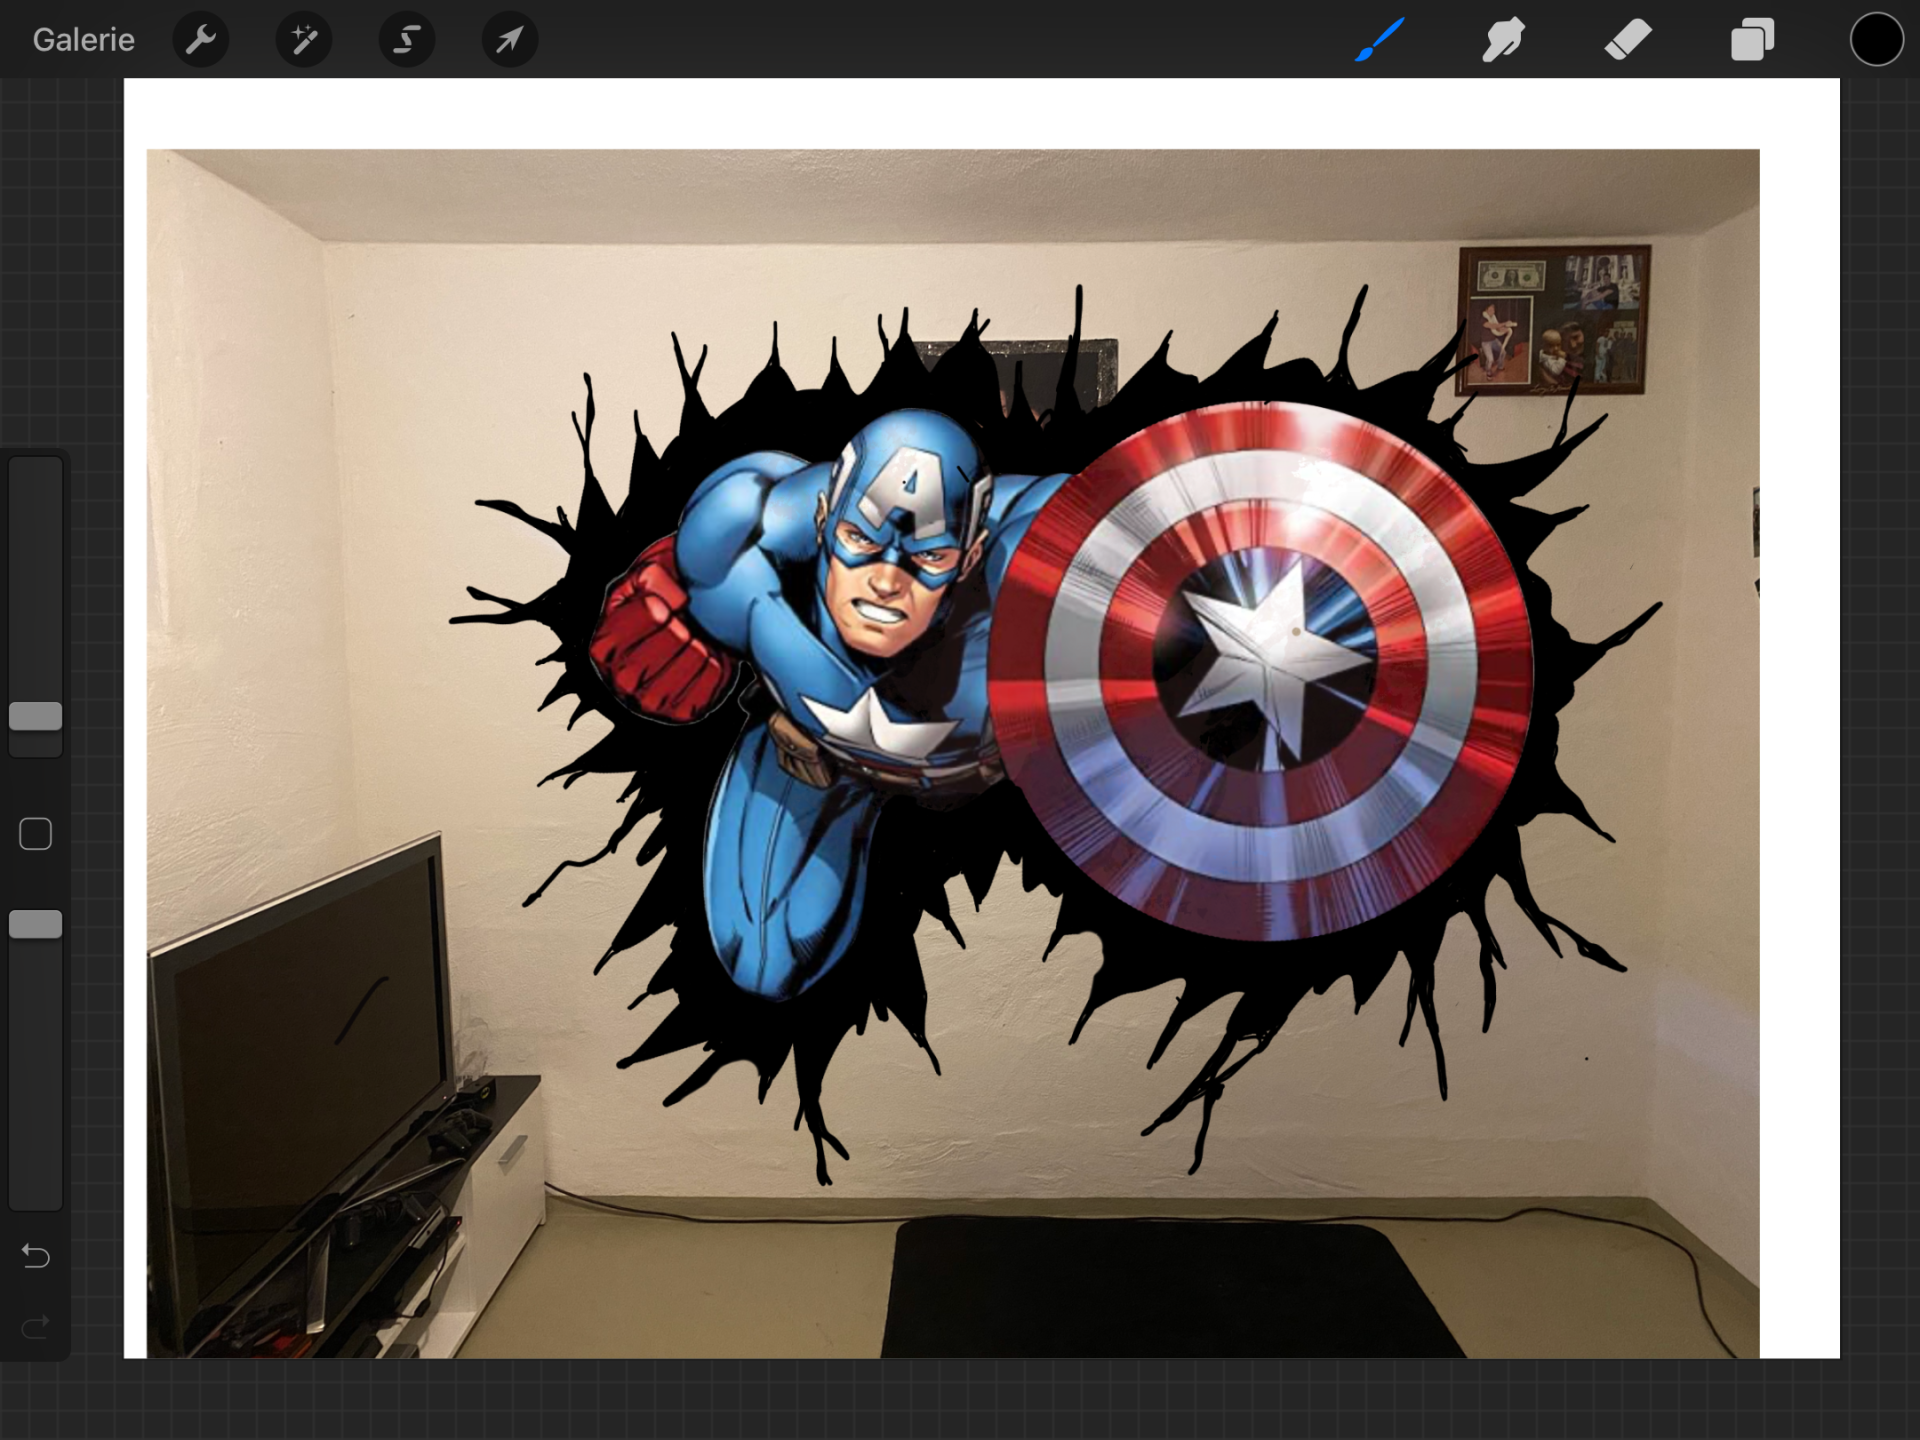Select the Smudge finger tool
The image size is (1920, 1440).
pyautogui.click(x=1503, y=40)
